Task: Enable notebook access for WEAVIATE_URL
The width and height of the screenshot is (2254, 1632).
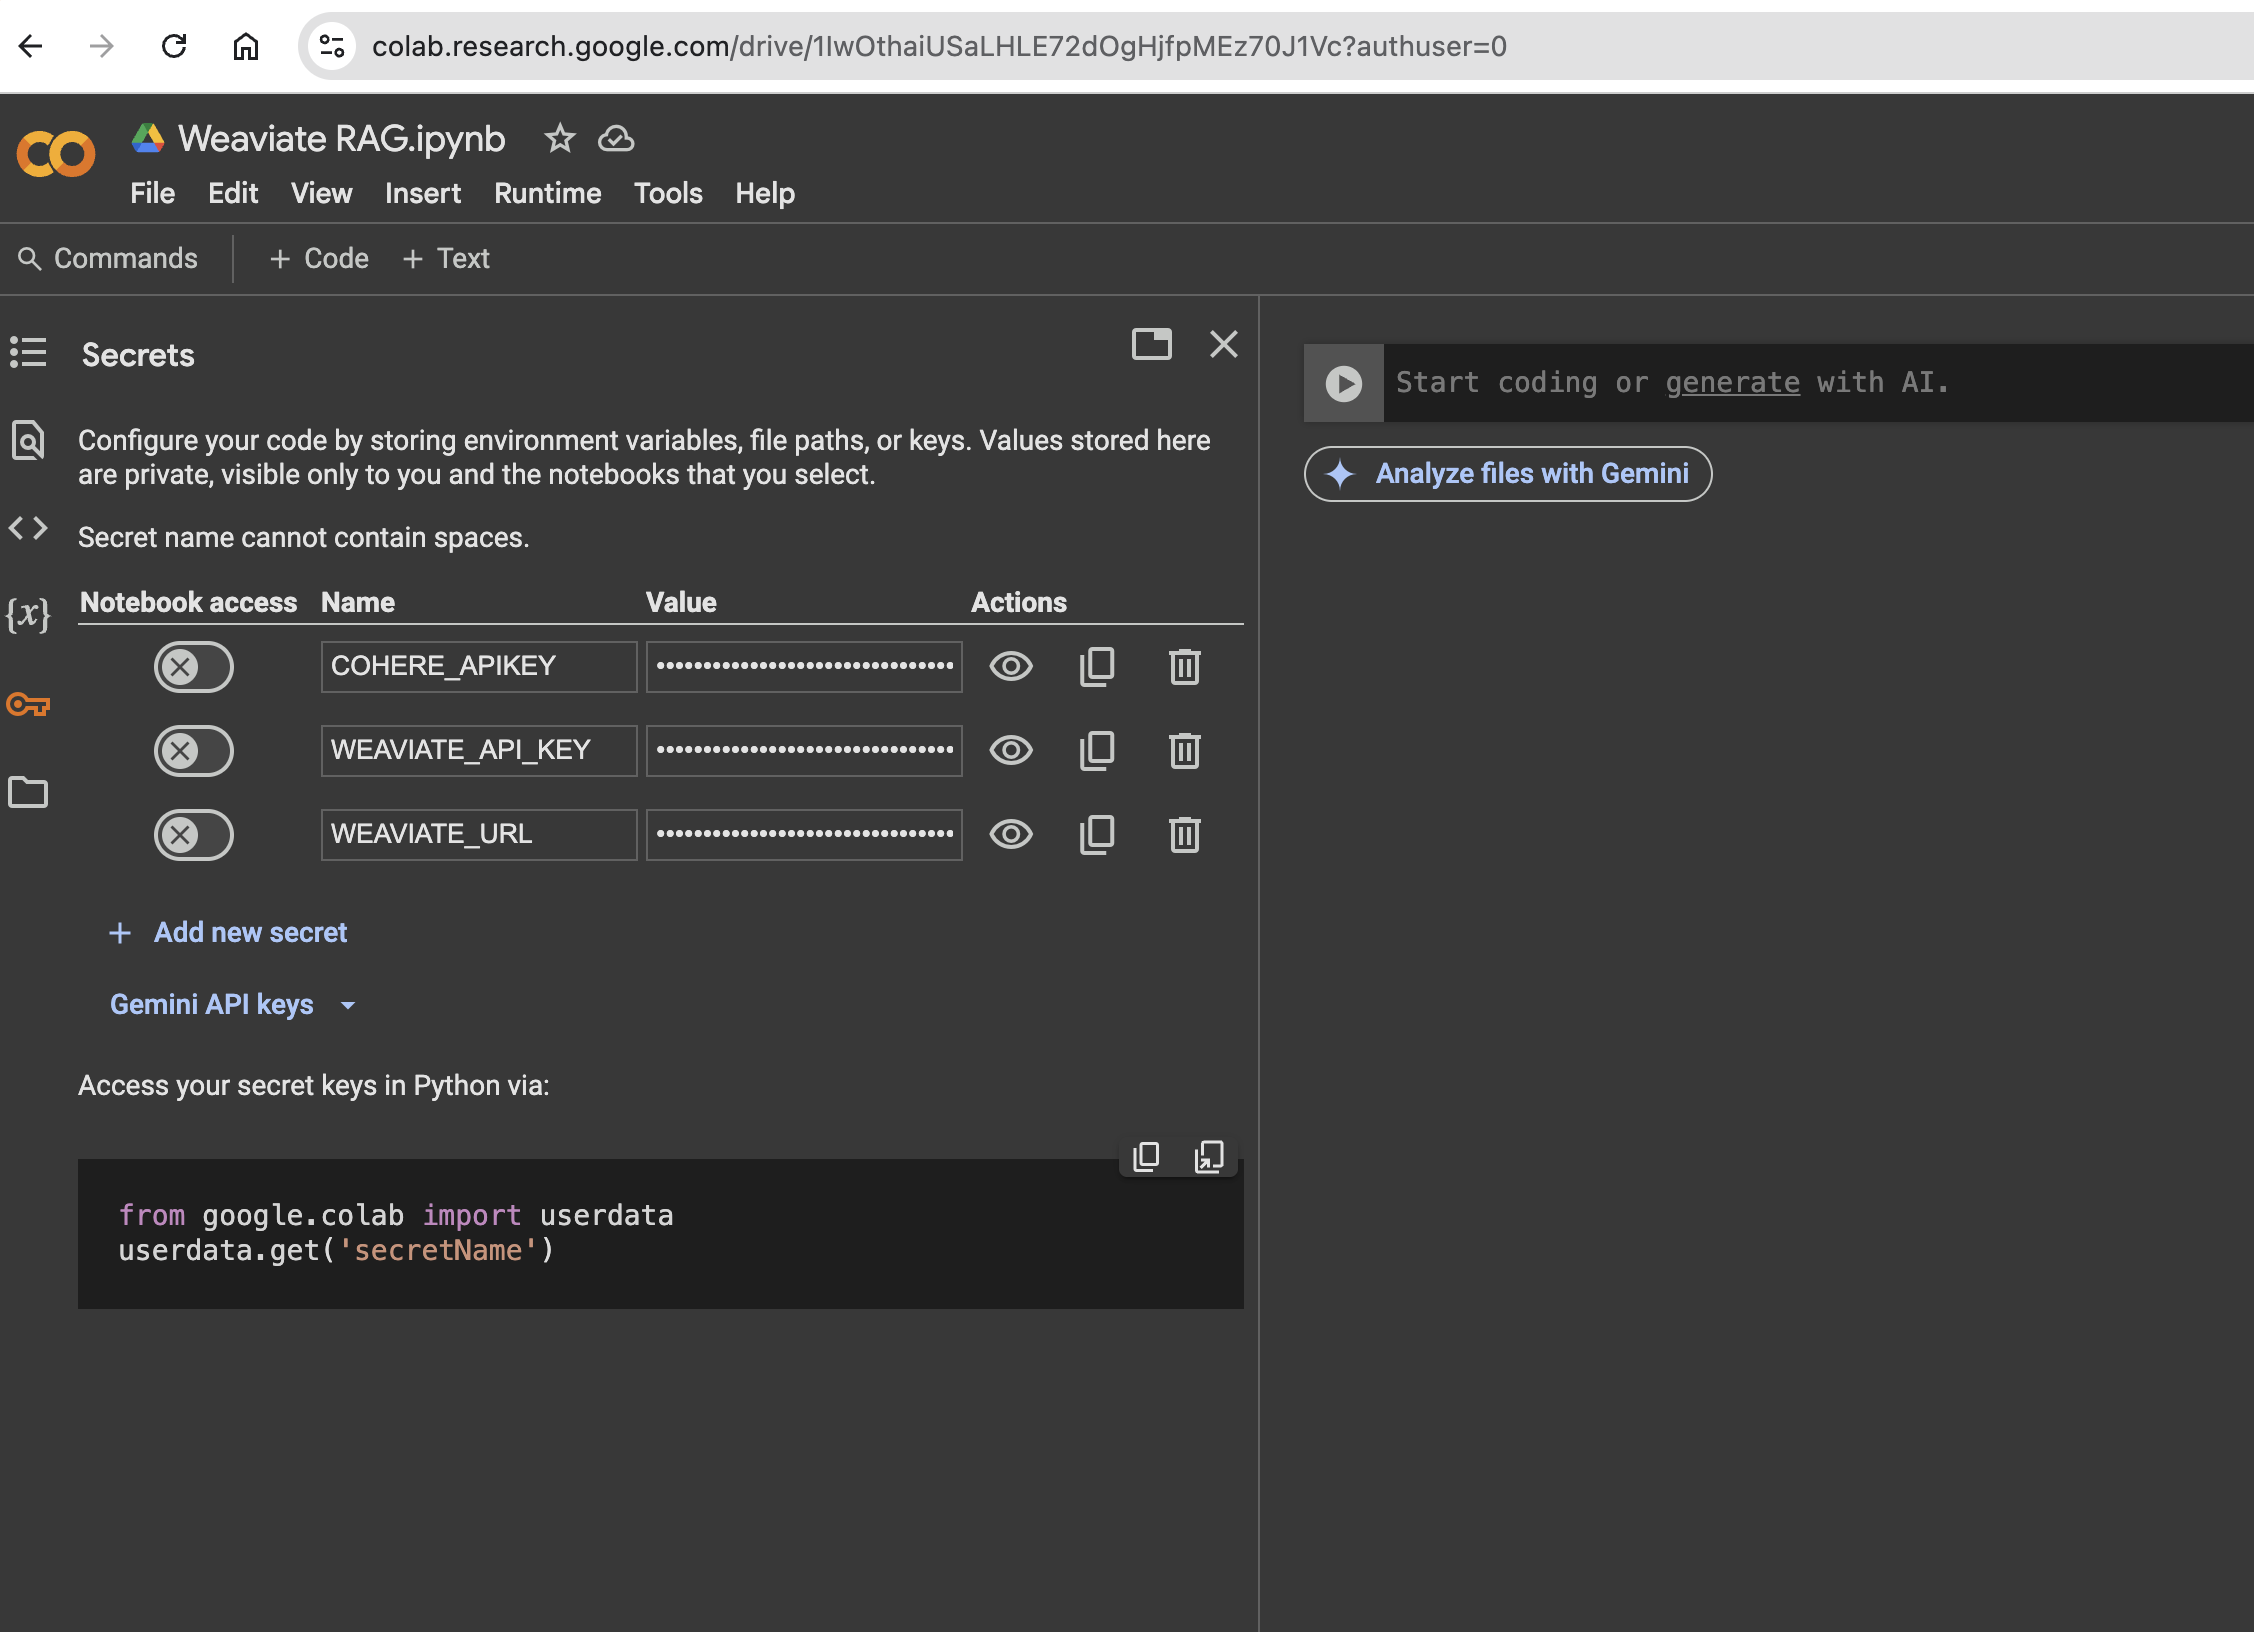Action: click(x=193, y=834)
